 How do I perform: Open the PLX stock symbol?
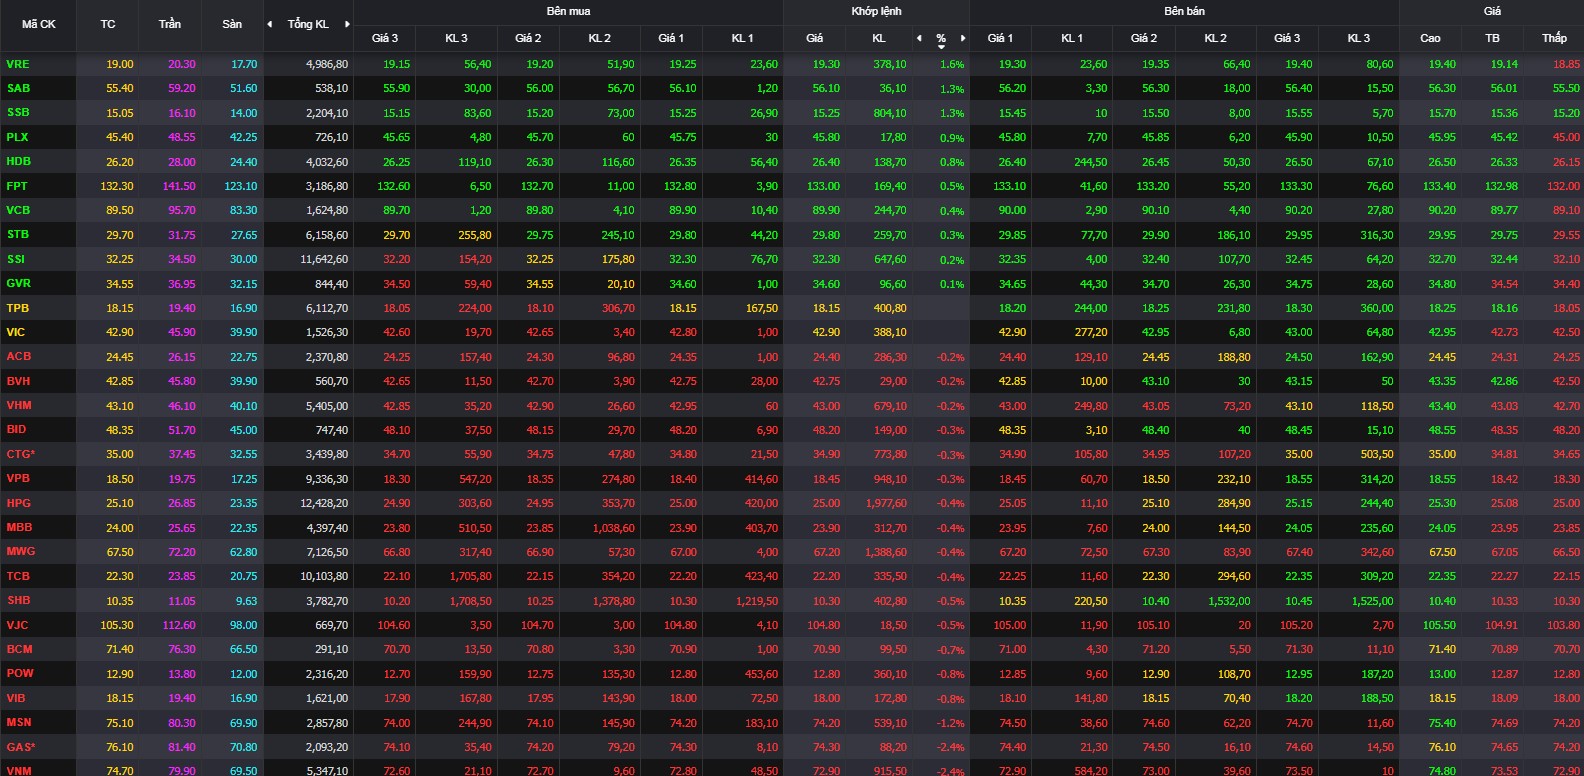pos(17,137)
